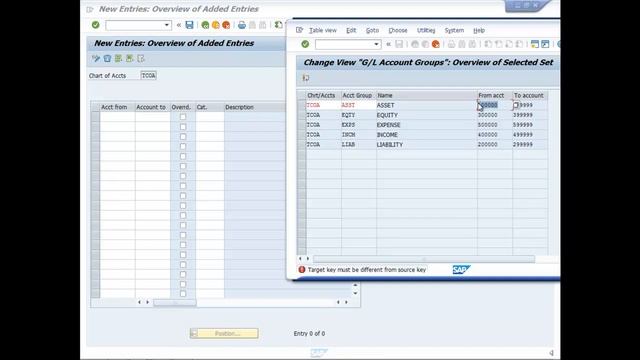Open the window menu icon left of Table view
This screenshot has width=640, height=360.
point(299,30)
